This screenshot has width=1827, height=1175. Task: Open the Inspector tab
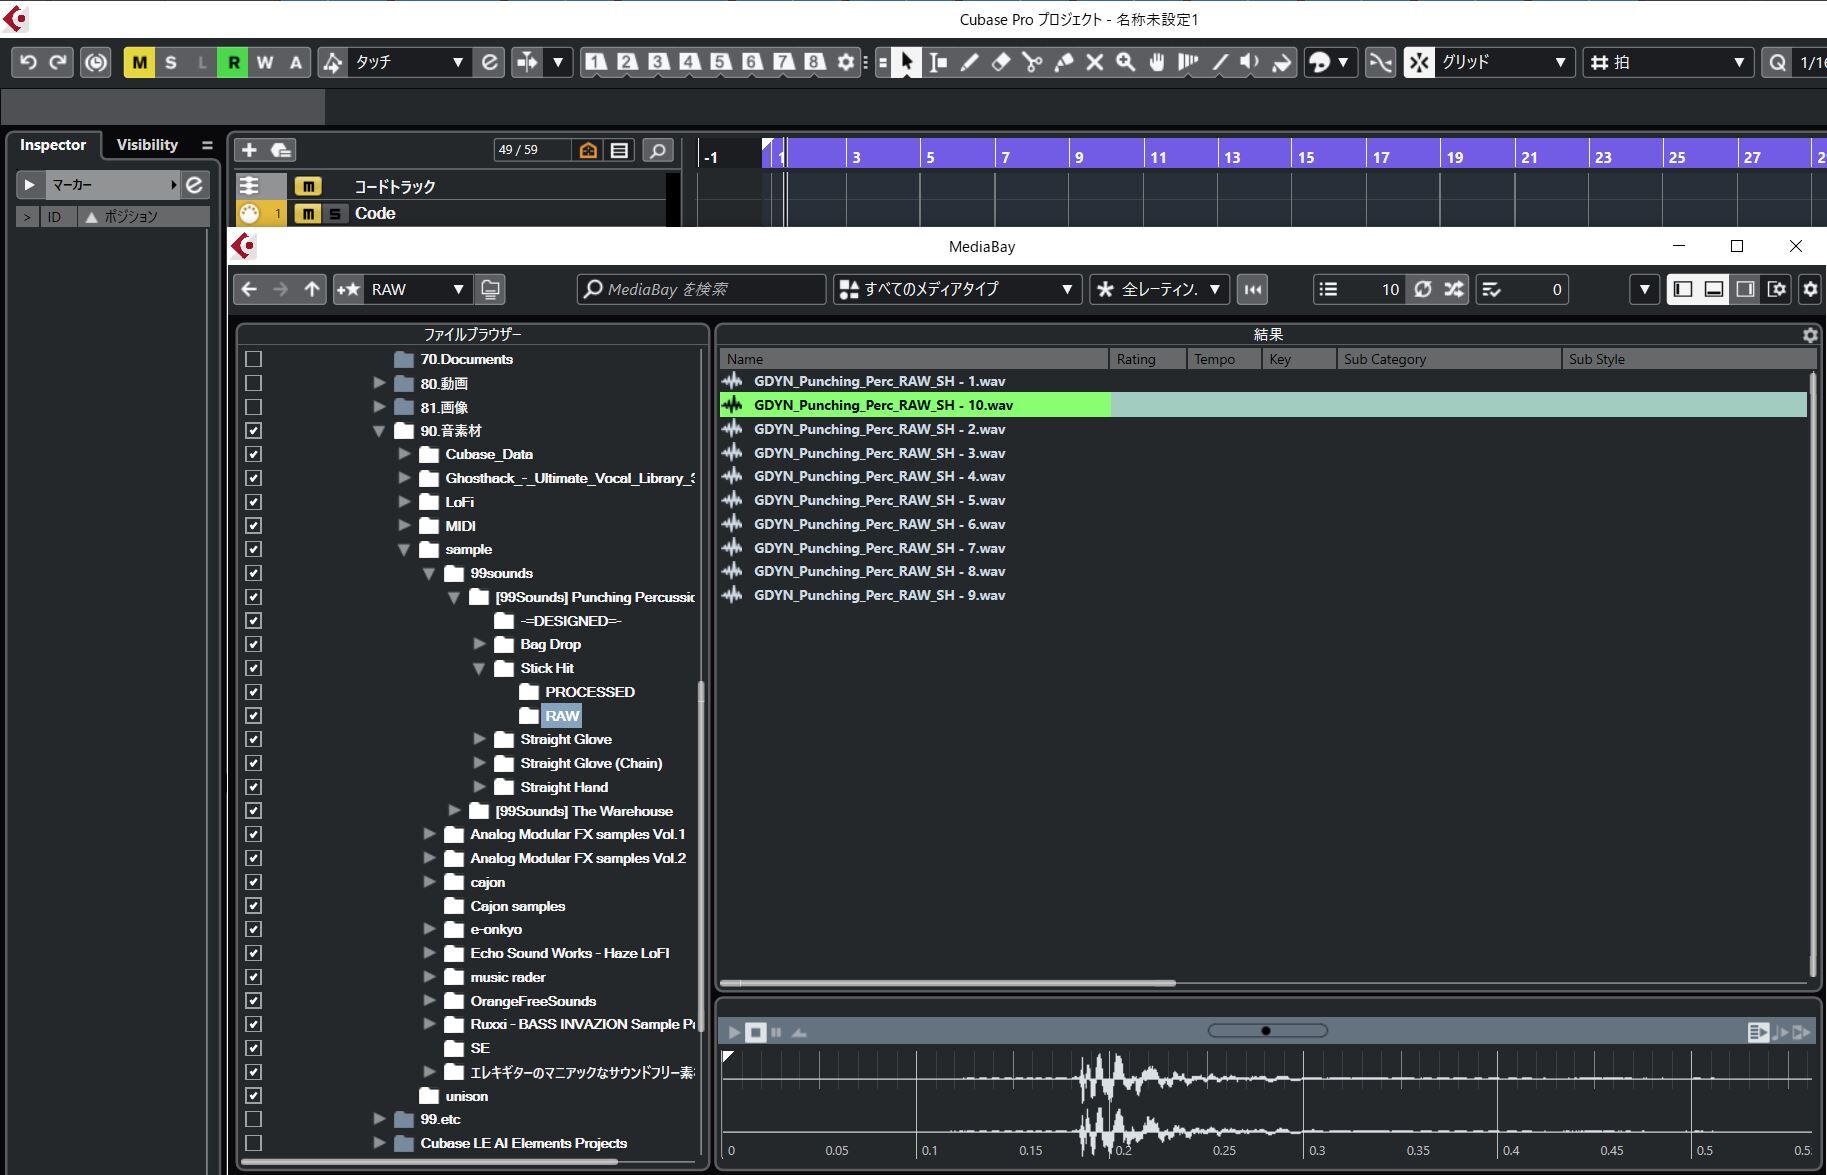(53, 145)
